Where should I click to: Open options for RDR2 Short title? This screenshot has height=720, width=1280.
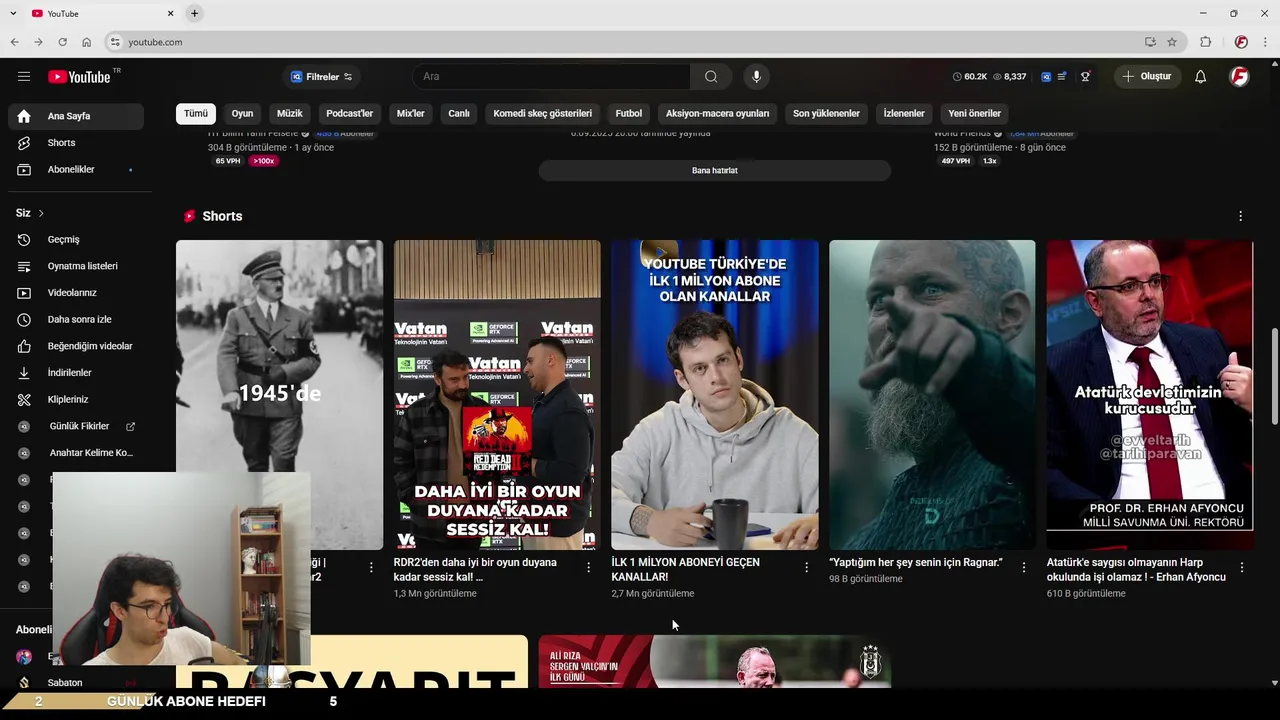pyautogui.click(x=588, y=567)
